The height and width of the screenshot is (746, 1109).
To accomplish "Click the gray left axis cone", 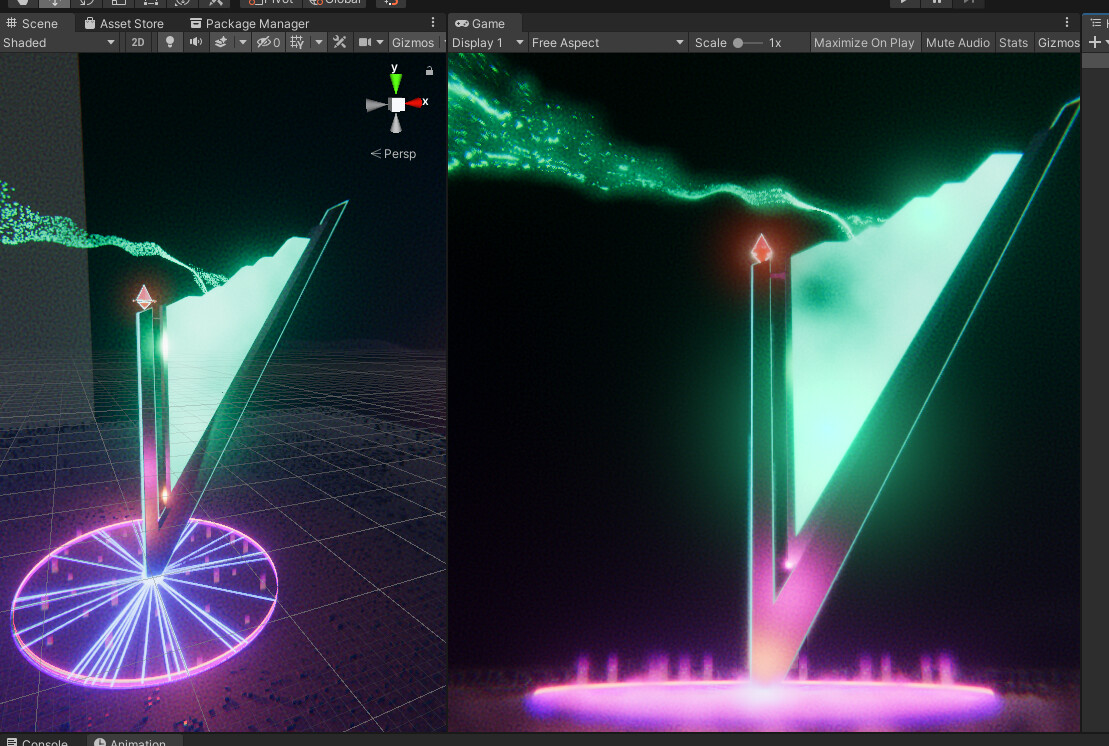I will tap(376, 105).
